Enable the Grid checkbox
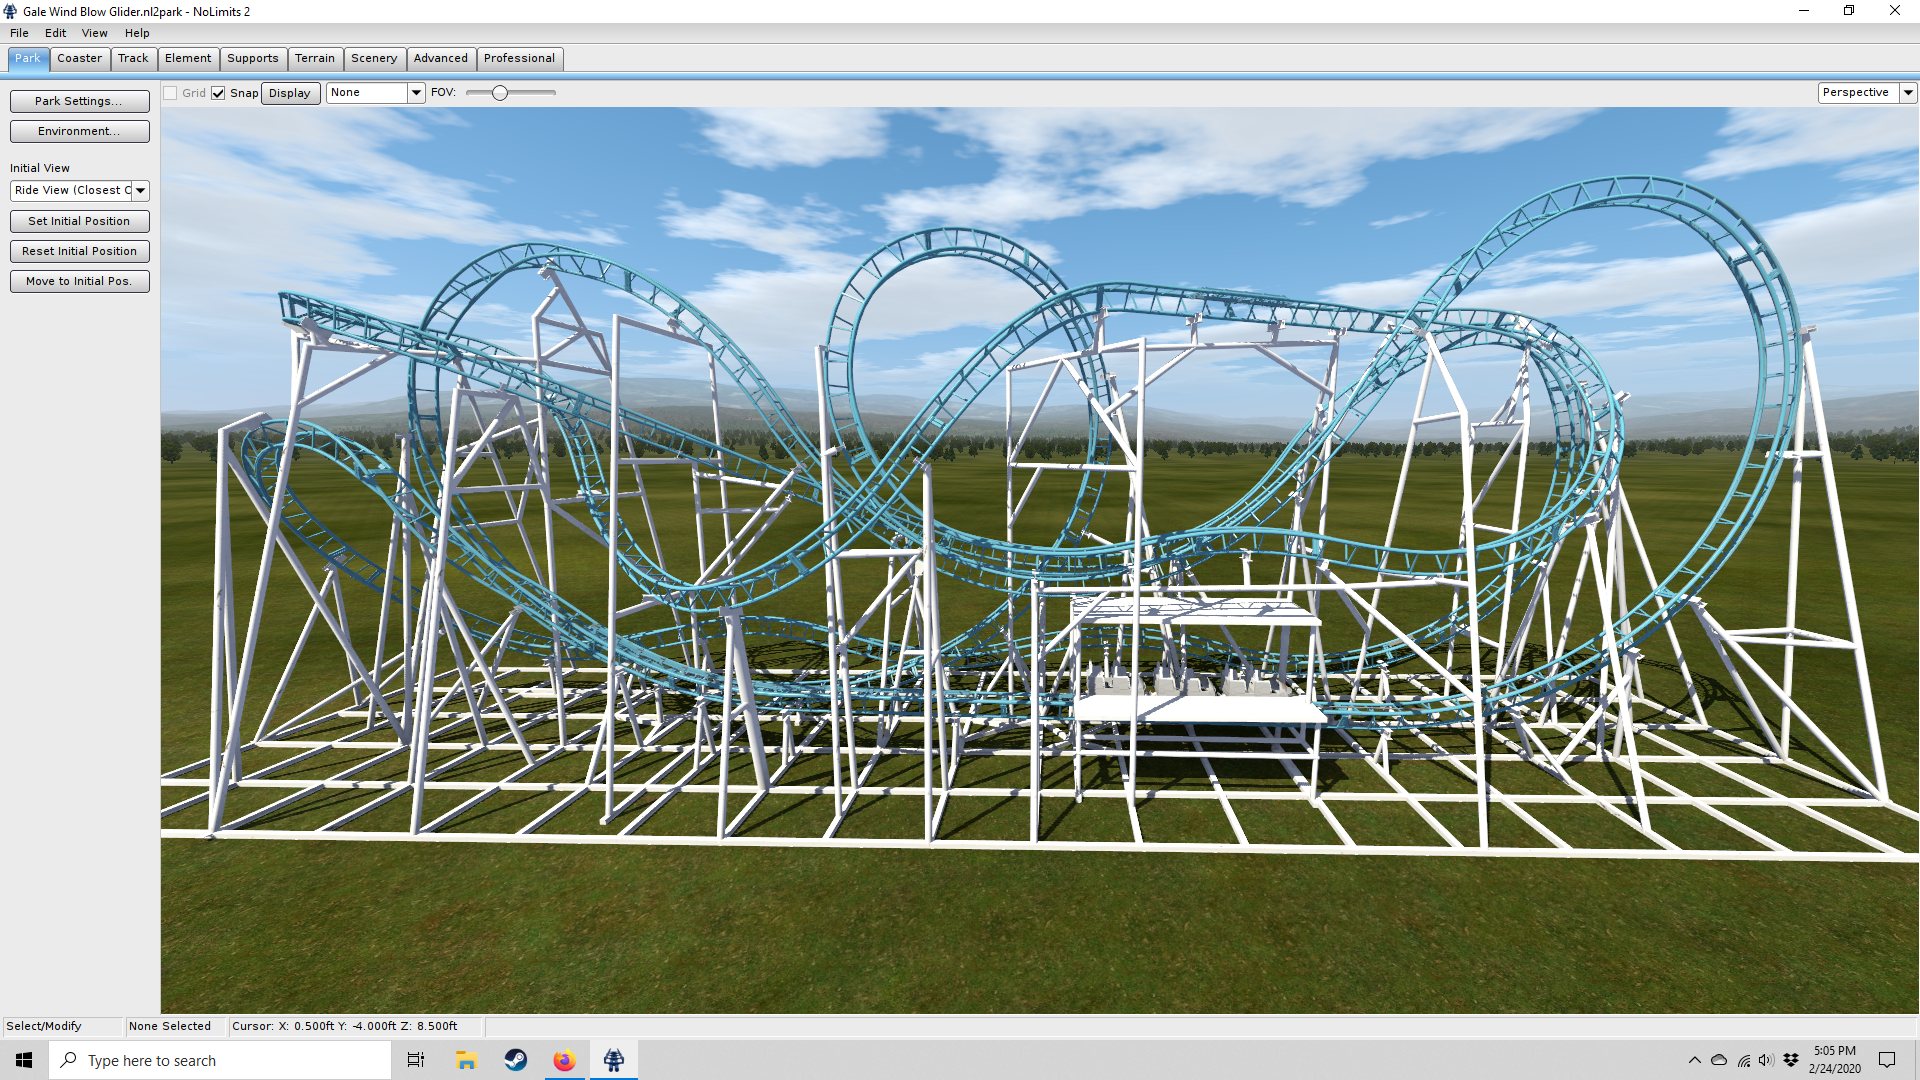 (171, 93)
